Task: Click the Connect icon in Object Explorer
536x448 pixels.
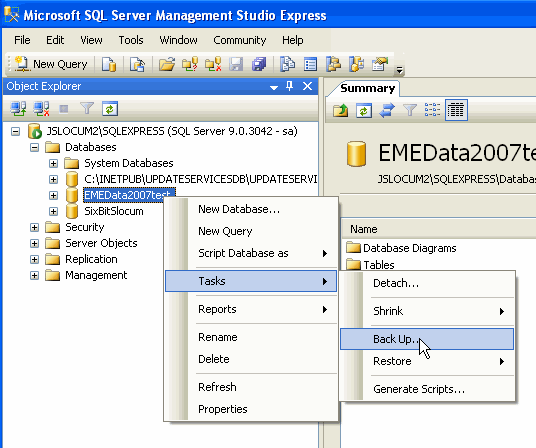Action: point(18,109)
